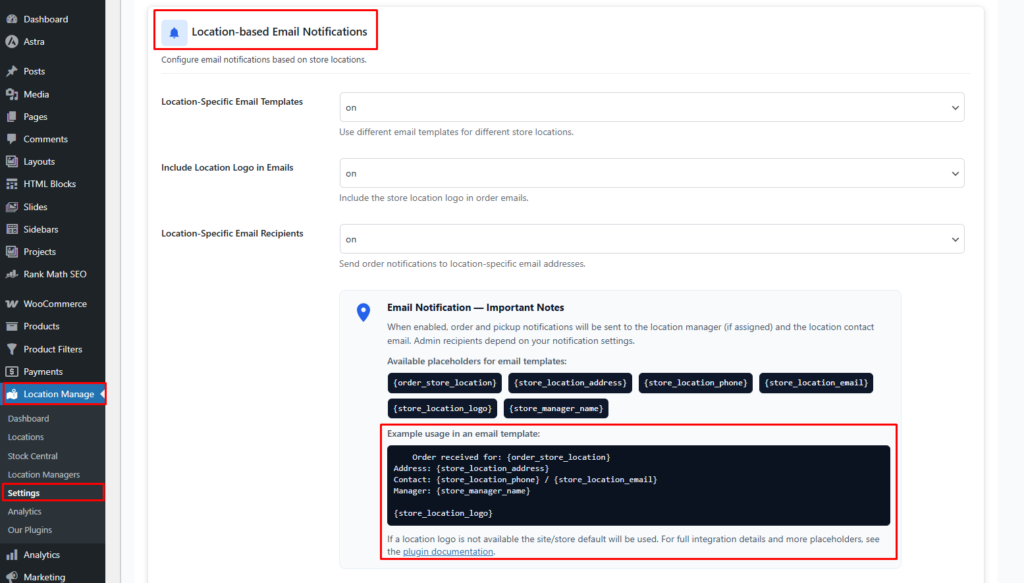Open Include Location Logo in Emails dropdown
This screenshot has width=1024, height=583.
tap(651, 173)
